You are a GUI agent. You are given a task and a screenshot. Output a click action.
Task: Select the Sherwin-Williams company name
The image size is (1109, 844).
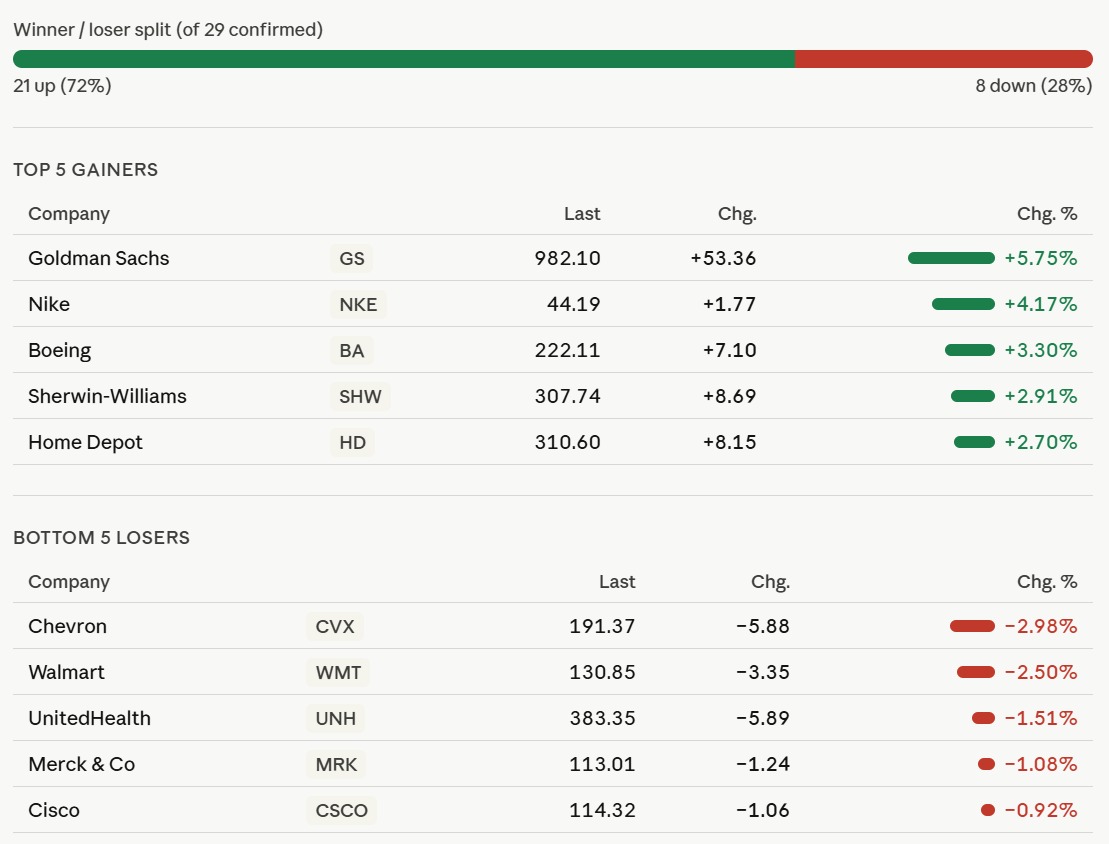[x=108, y=396]
